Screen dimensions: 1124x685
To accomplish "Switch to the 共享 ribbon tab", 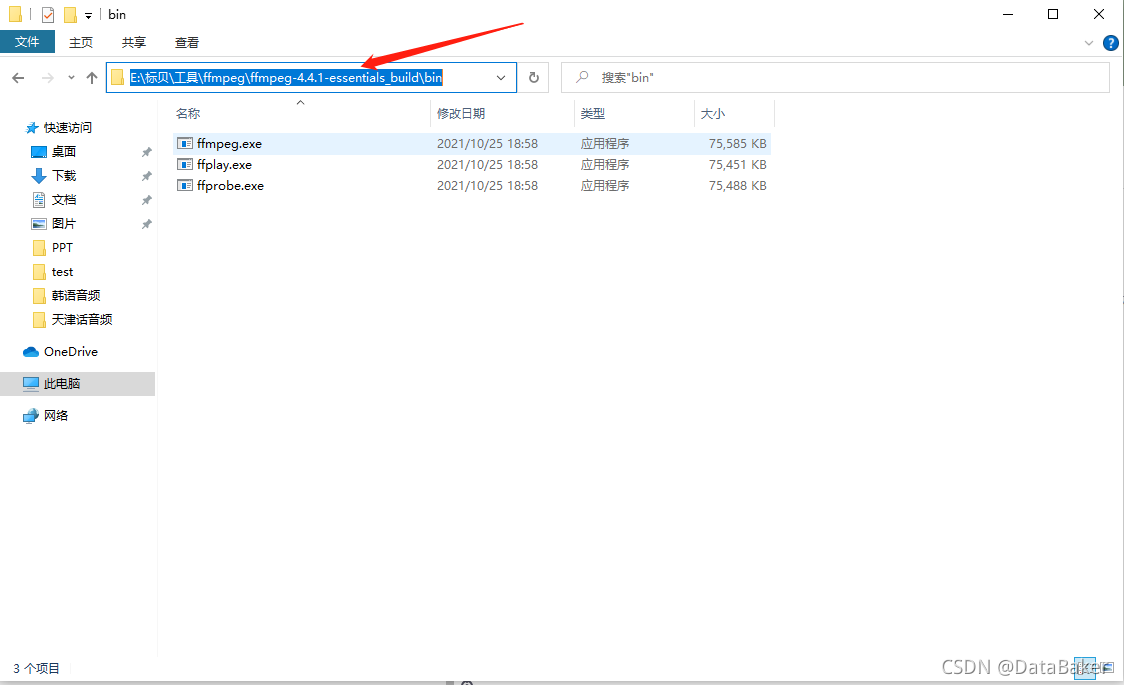I will [x=134, y=42].
